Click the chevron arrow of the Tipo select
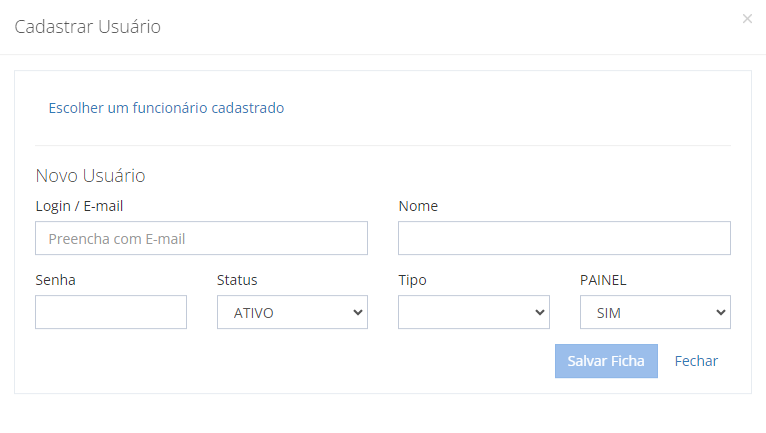The height and width of the screenshot is (433, 766). pyautogui.click(x=539, y=312)
